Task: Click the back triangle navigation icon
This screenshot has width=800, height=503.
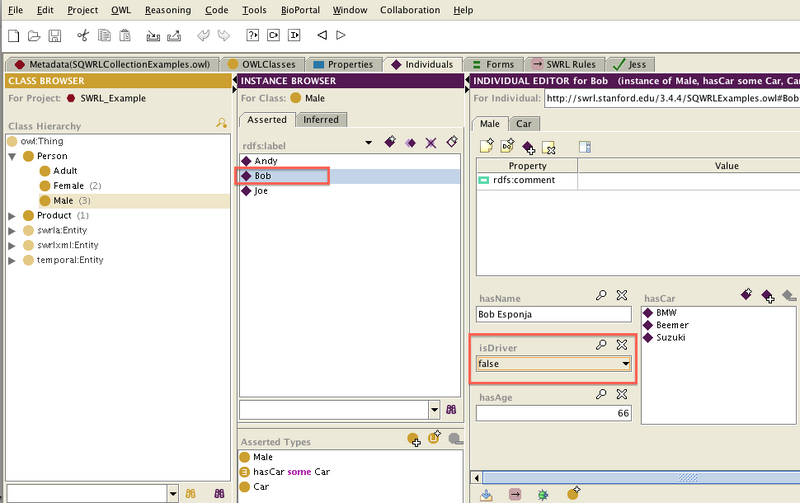Action: [x=322, y=35]
